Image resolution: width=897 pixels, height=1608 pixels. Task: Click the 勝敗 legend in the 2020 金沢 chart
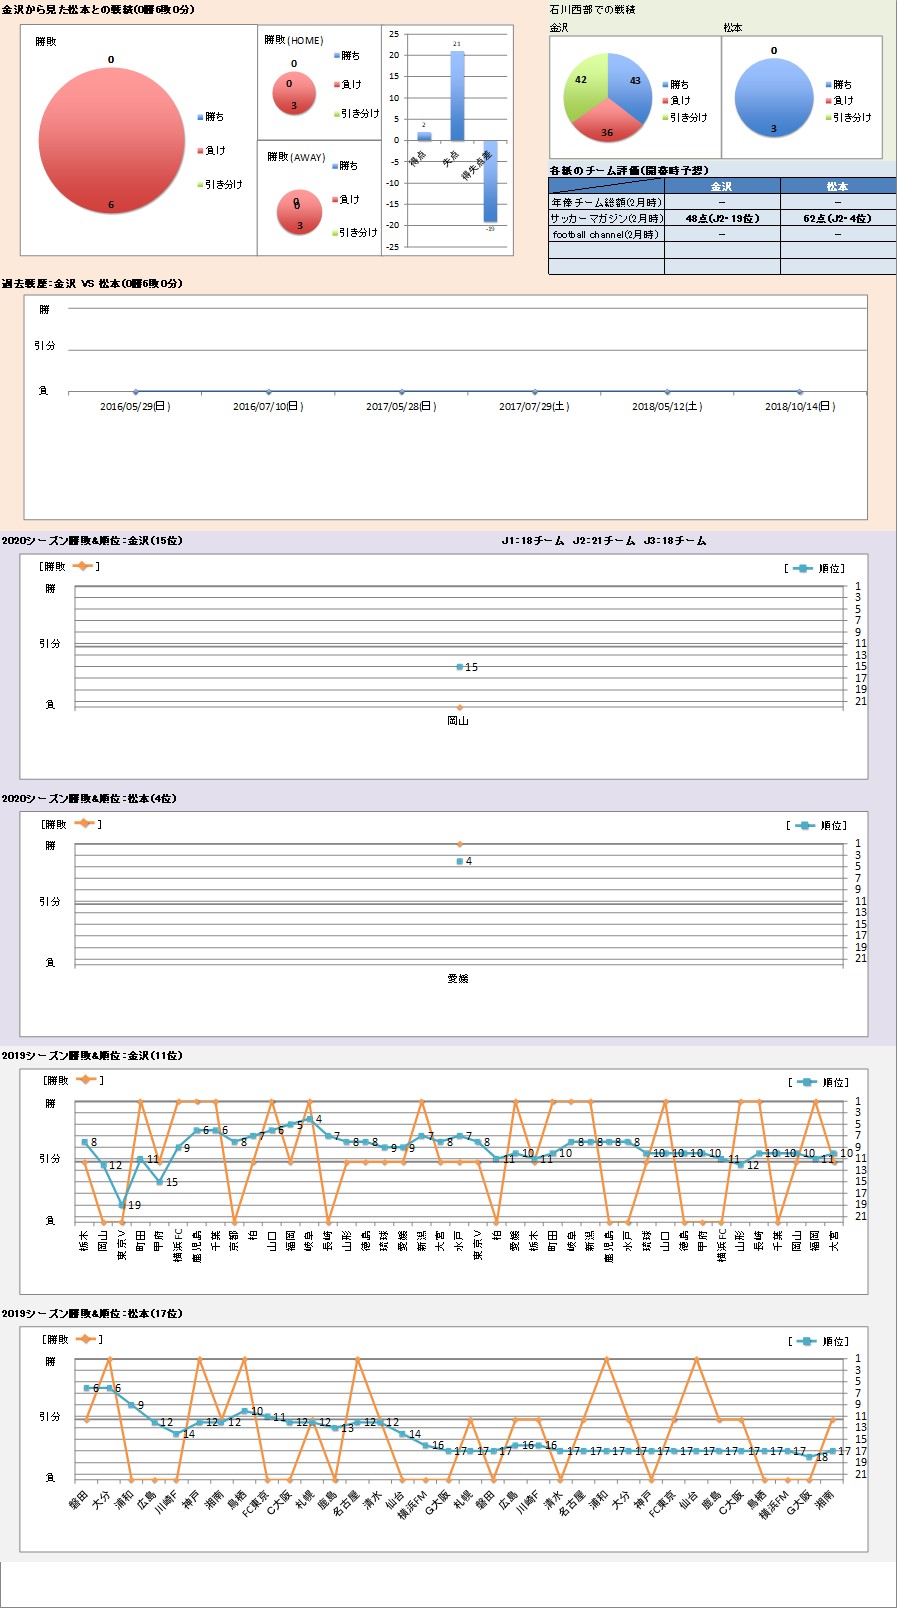(x=71, y=566)
